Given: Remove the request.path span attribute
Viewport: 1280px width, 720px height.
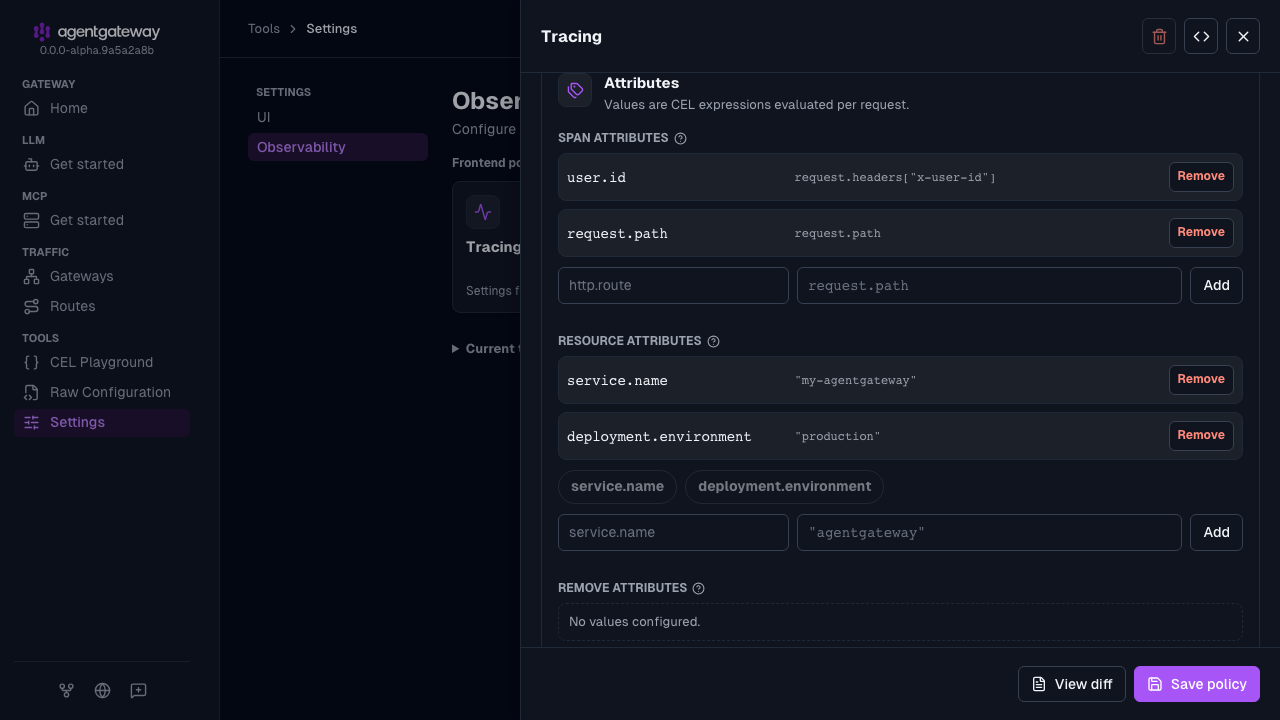Looking at the screenshot, I should click(x=1201, y=233).
